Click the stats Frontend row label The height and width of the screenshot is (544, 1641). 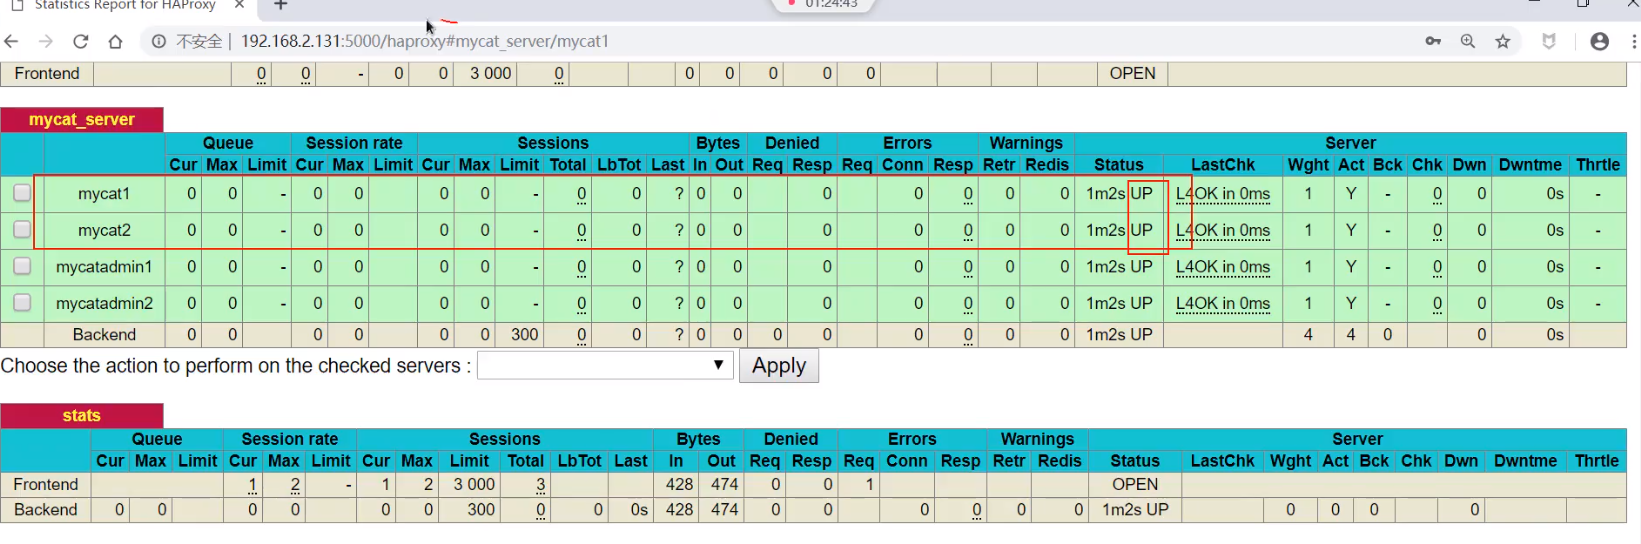click(x=46, y=484)
